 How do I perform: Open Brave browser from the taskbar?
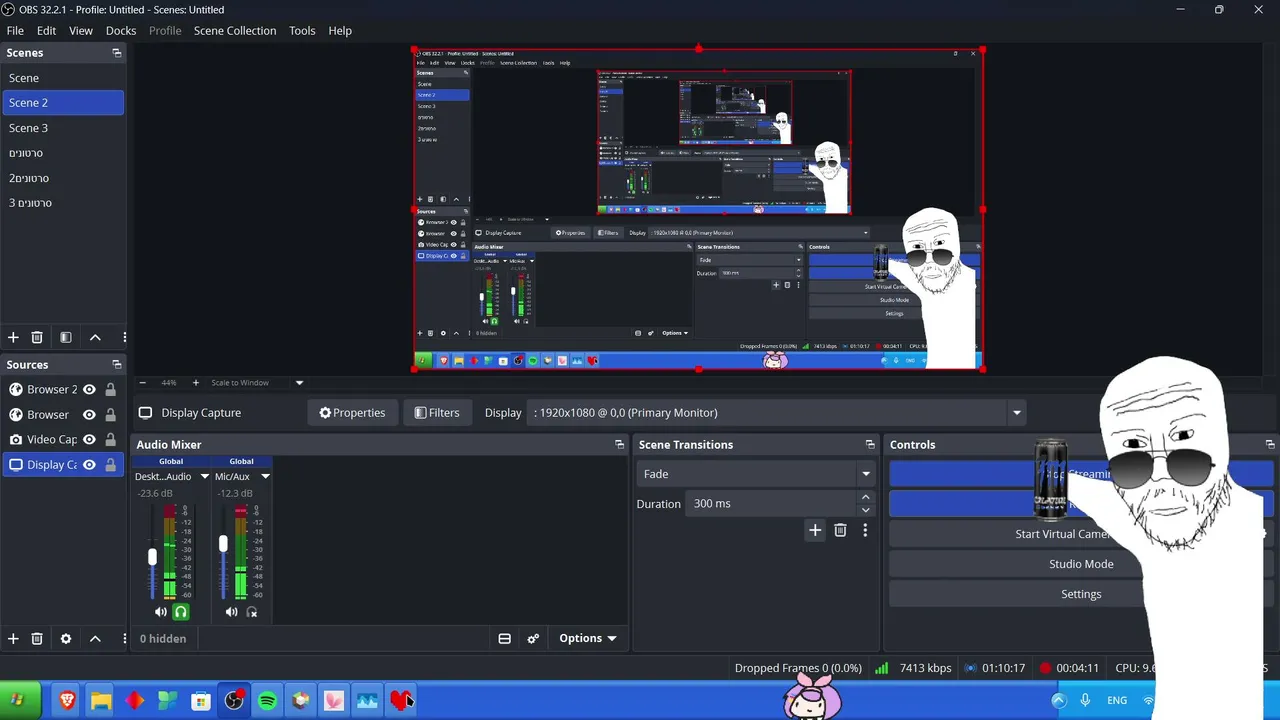point(67,701)
